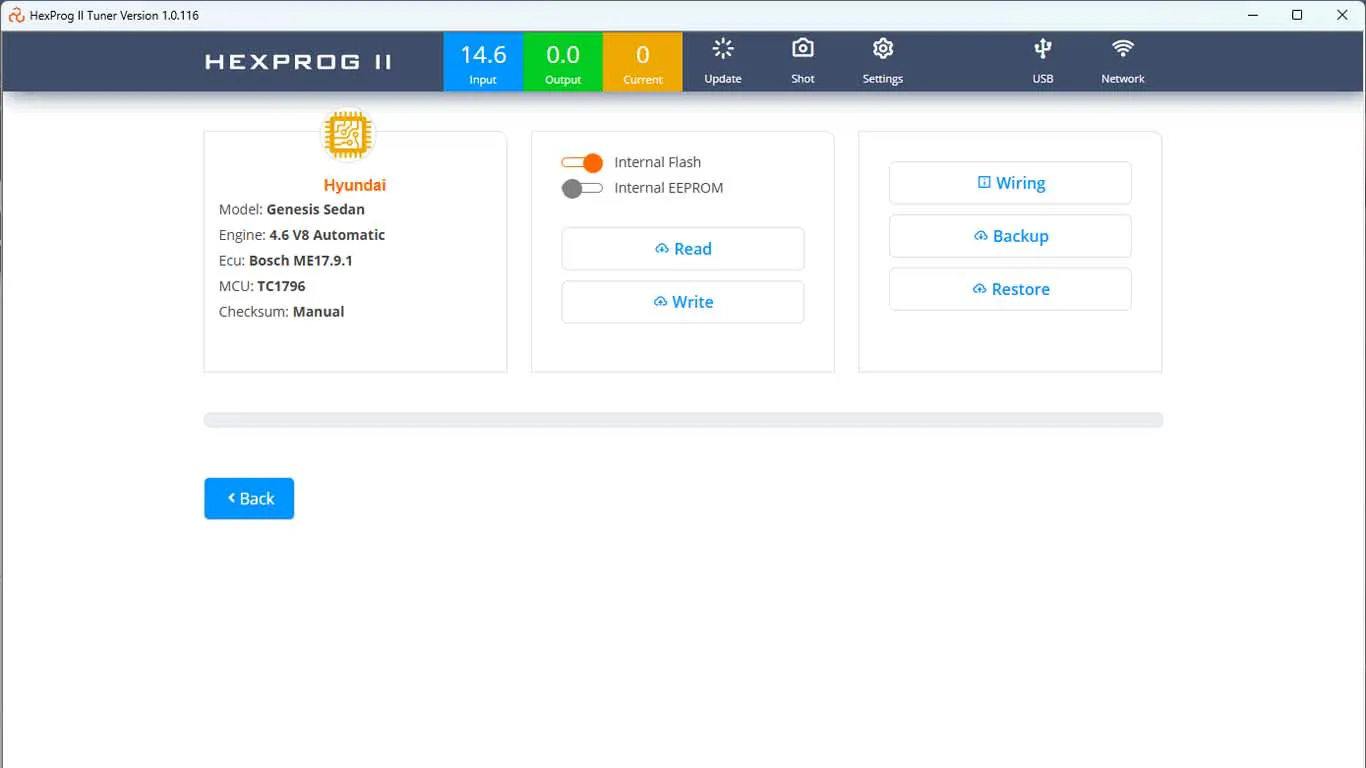Open Settings gear in header
This screenshot has height=768, width=1366.
(x=883, y=61)
